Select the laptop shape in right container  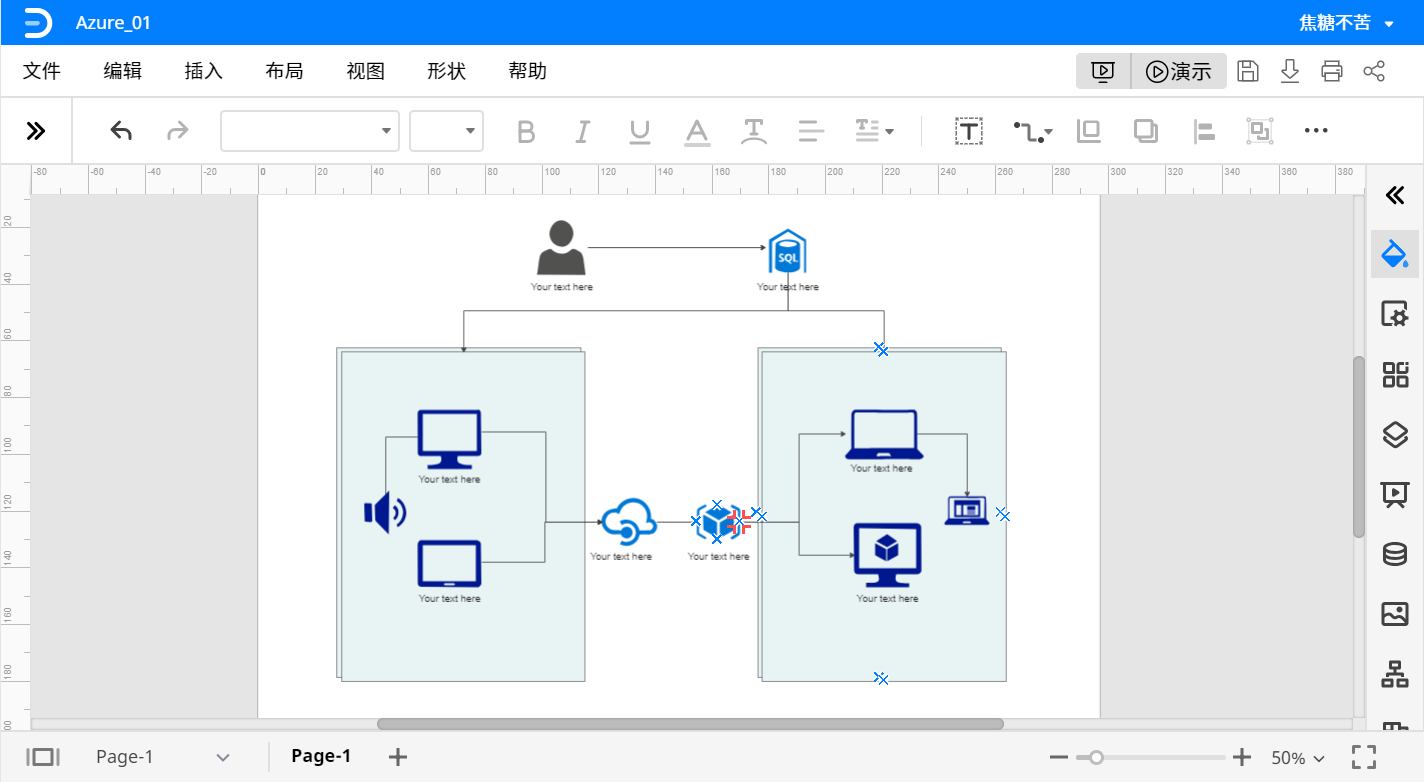pyautogui.click(x=883, y=434)
